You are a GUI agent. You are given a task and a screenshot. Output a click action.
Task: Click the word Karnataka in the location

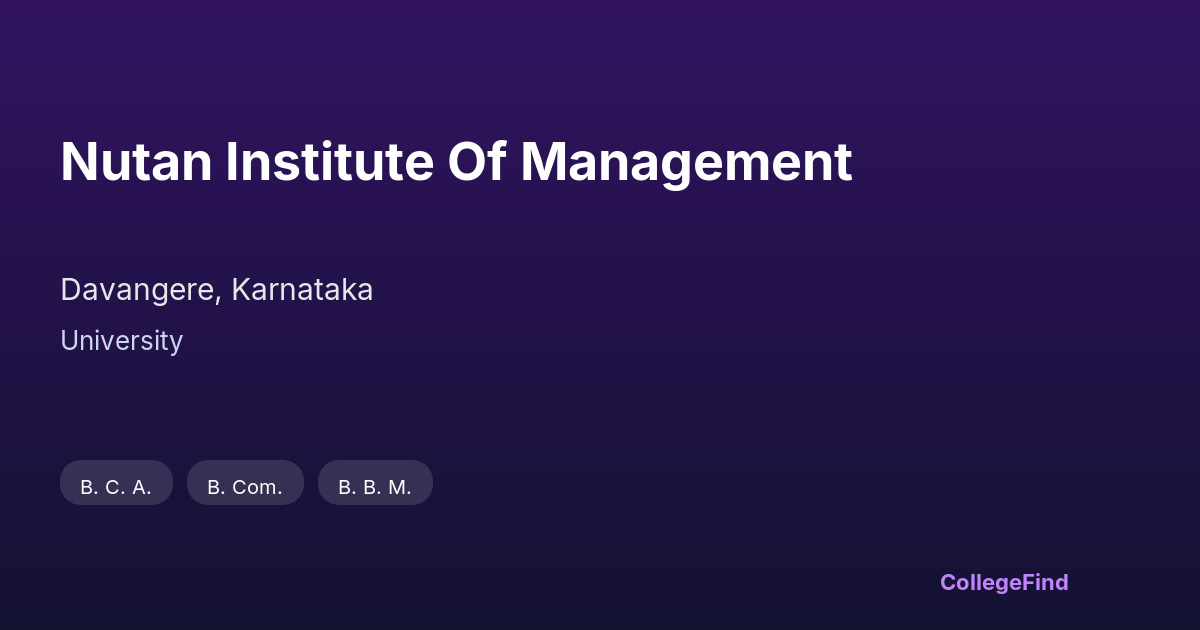coord(302,290)
